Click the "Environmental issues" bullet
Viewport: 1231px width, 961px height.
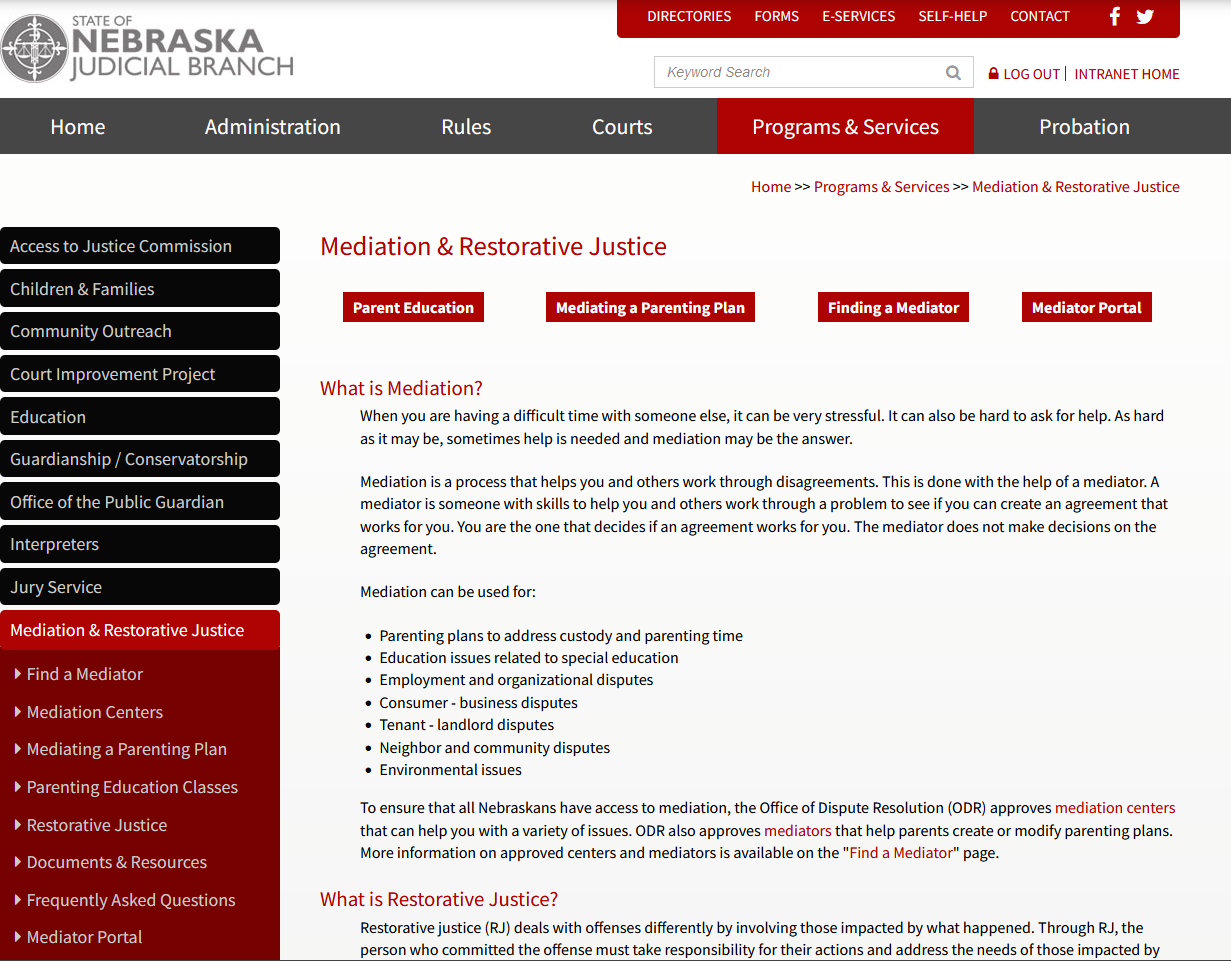pyautogui.click(x=450, y=770)
